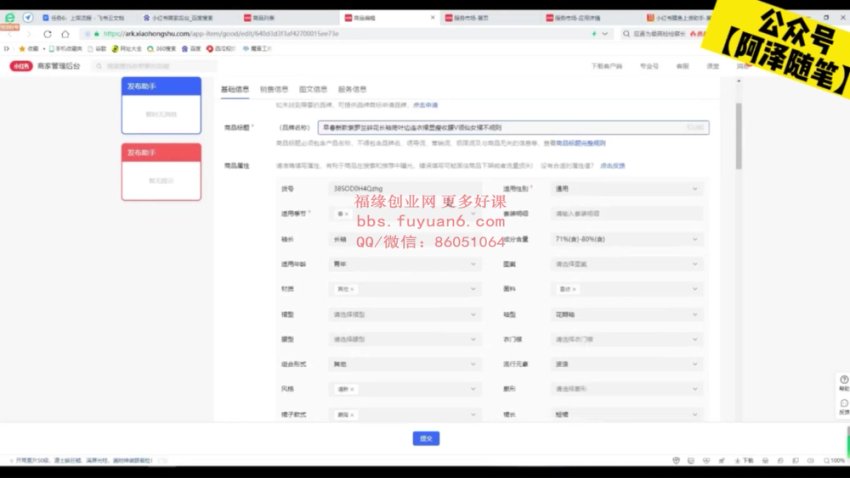Expand the 适用性别 dropdown
The width and height of the screenshot is (850, 478).
[694, 189]
